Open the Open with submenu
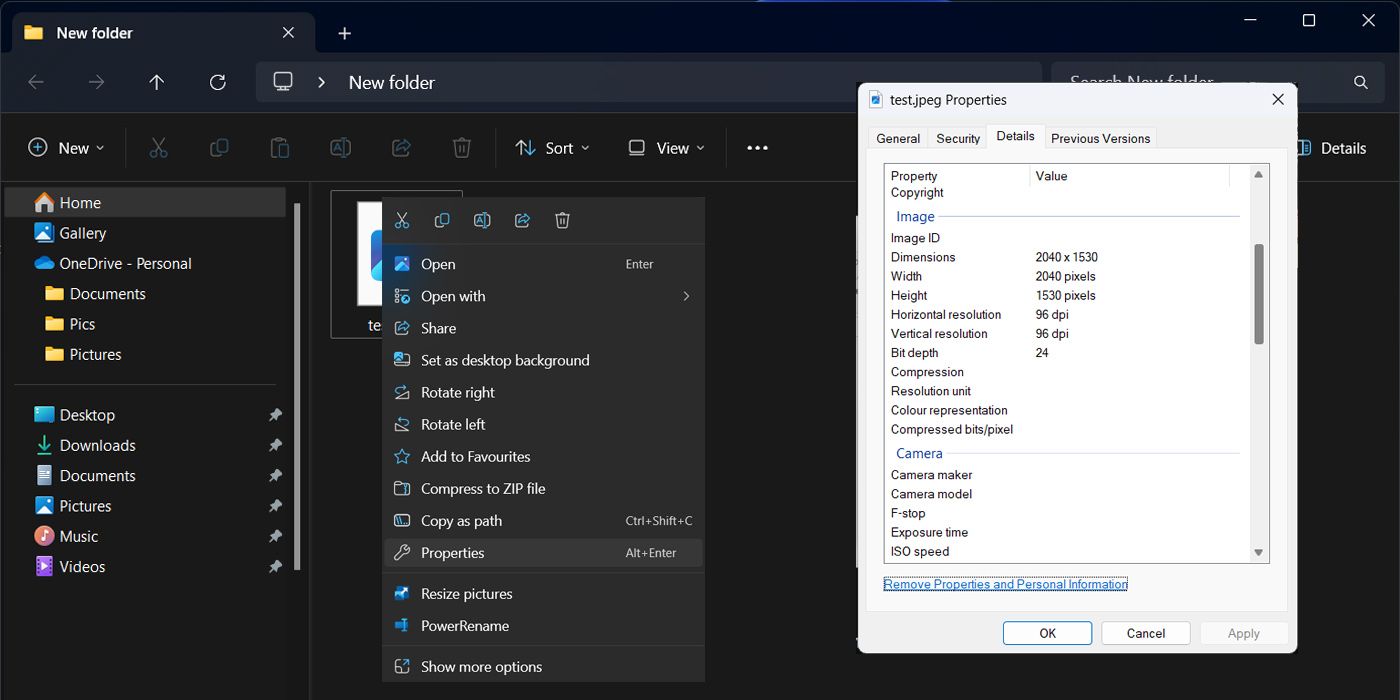The image size is (1400, 700). pyautogui.click(x=452, y=296)
